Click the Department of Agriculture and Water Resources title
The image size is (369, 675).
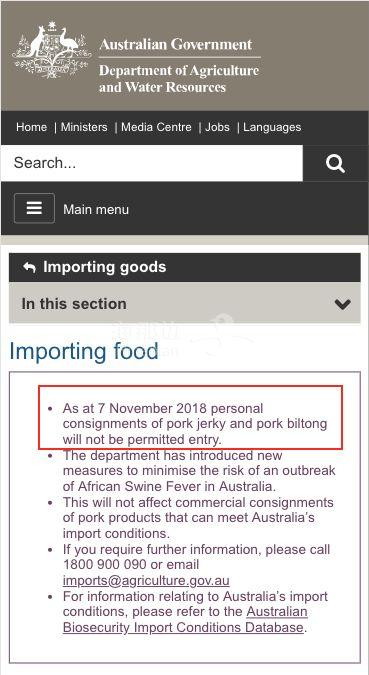pyautogui.click(x=179, y=79)
